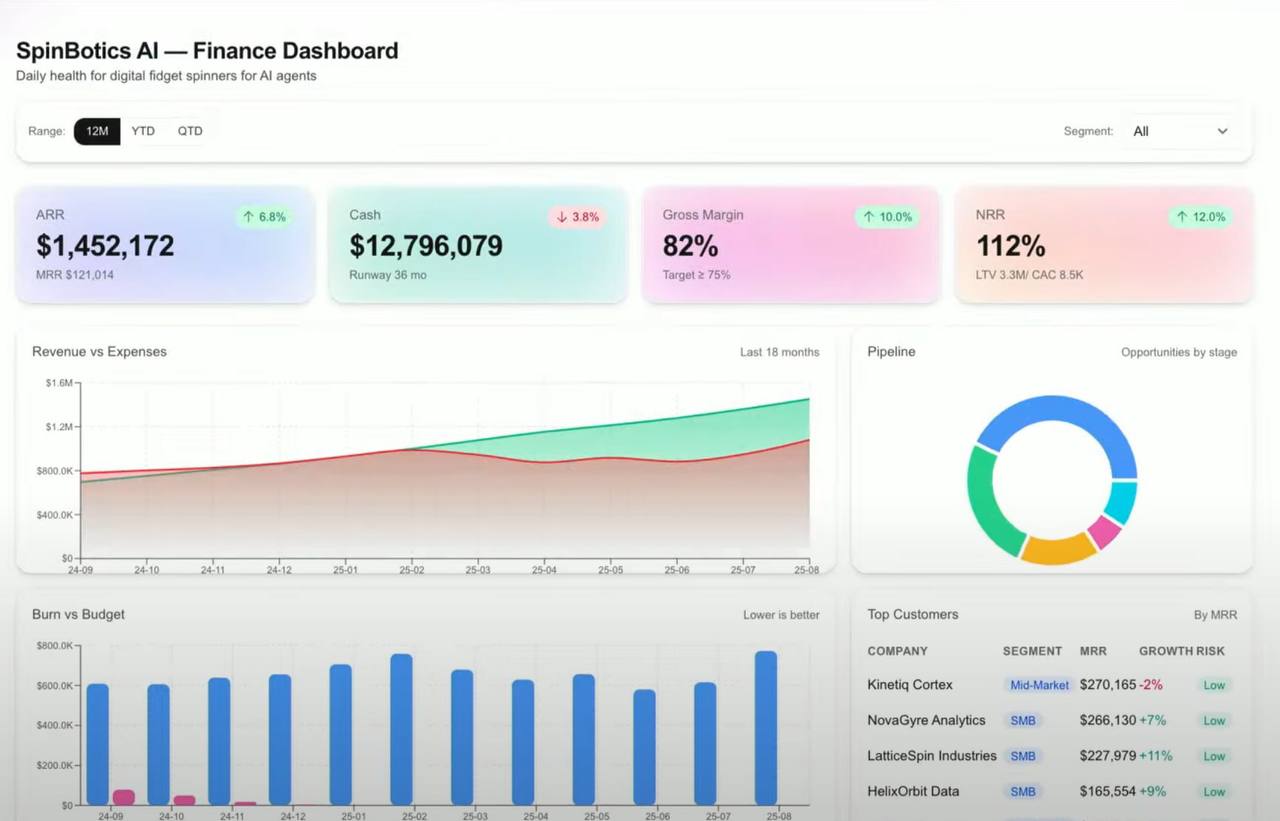The width and height of the screenshot is (1280, 821).
Task: Select the 12M range option
Action: pos(97,131)
